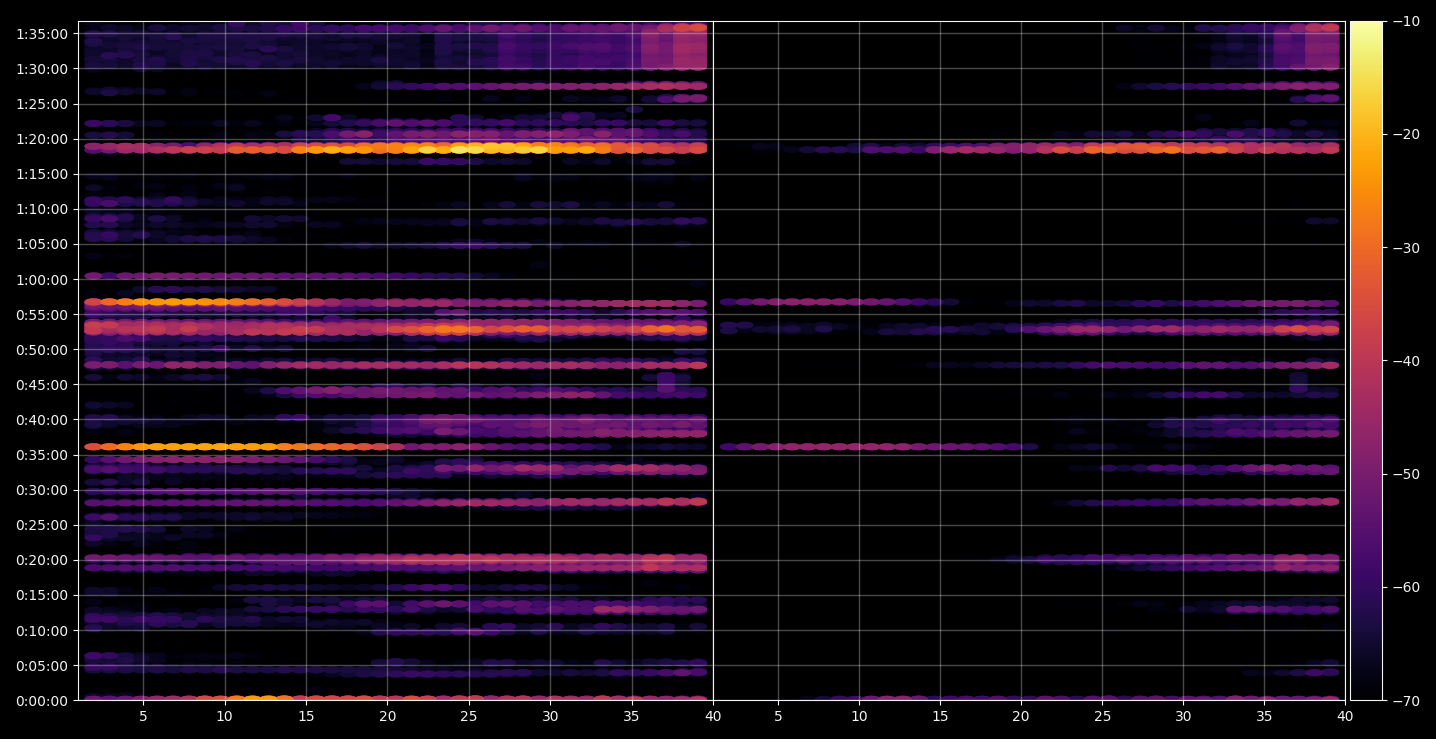Pick the 0:25:00 y-axis label
Viewport: 1436px width, 739px height.
point(42,525)
